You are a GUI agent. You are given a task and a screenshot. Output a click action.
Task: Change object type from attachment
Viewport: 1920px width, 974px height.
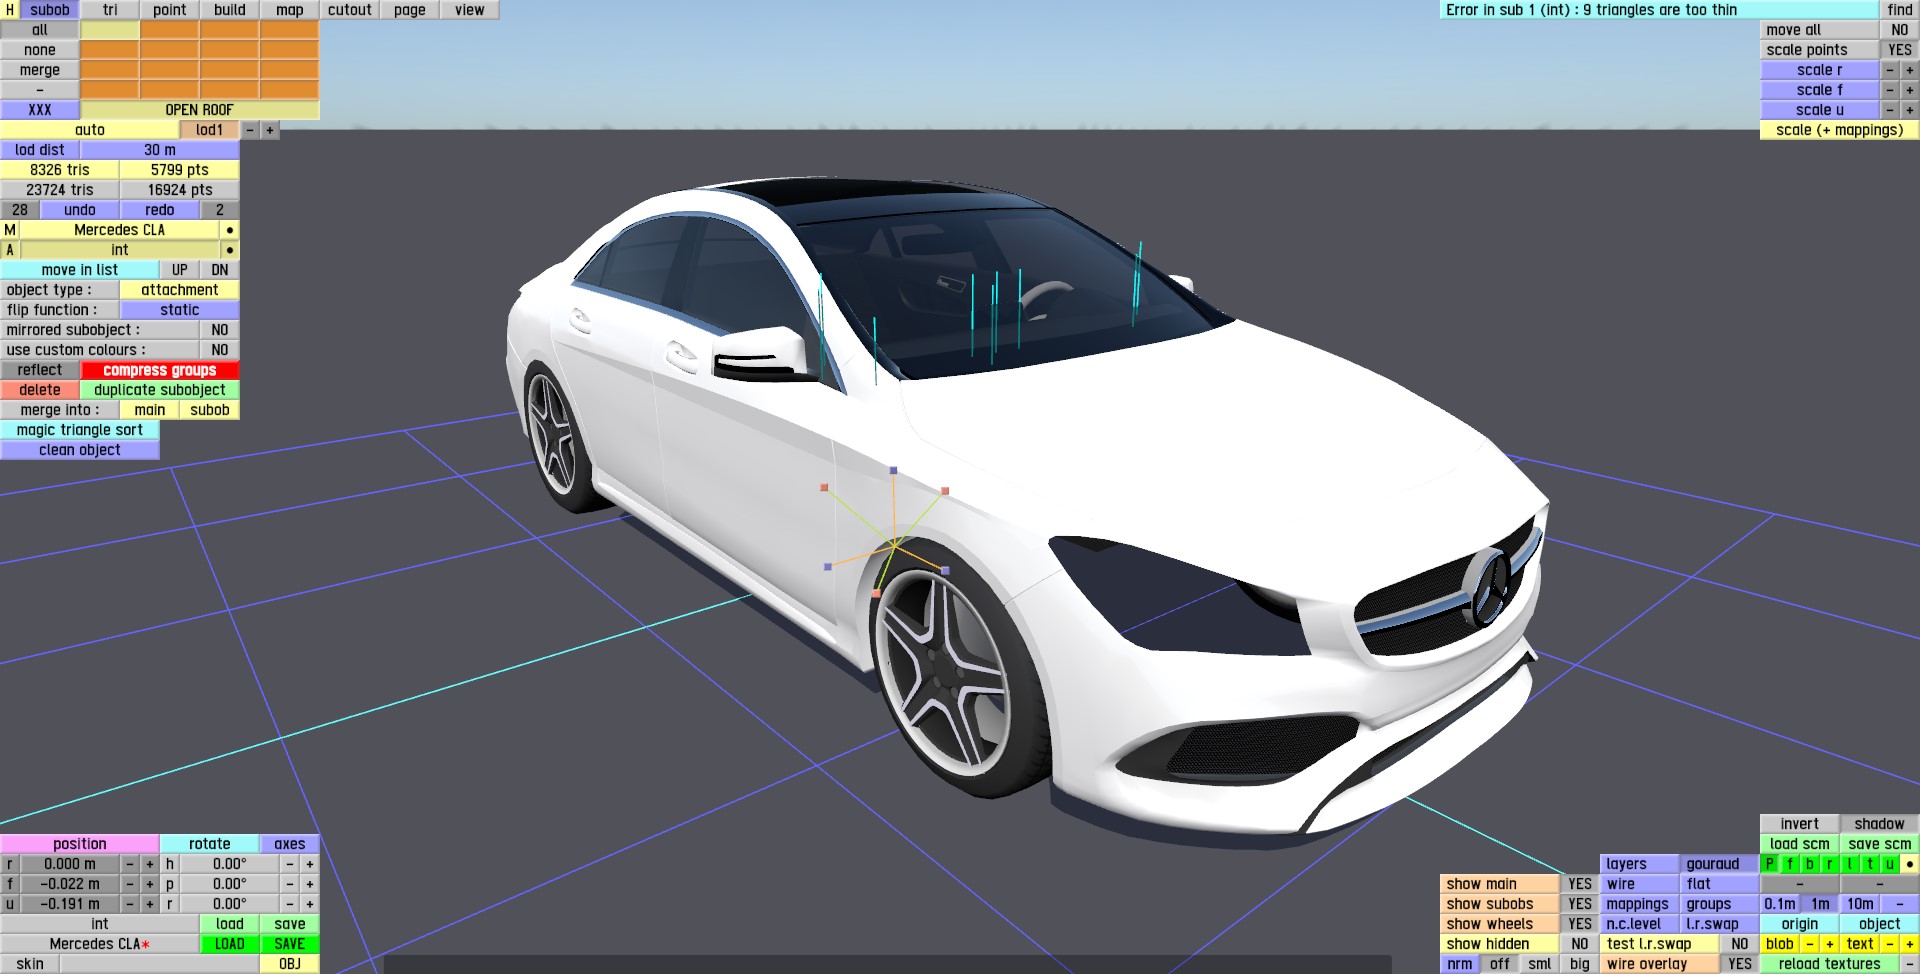click(180, 290)
